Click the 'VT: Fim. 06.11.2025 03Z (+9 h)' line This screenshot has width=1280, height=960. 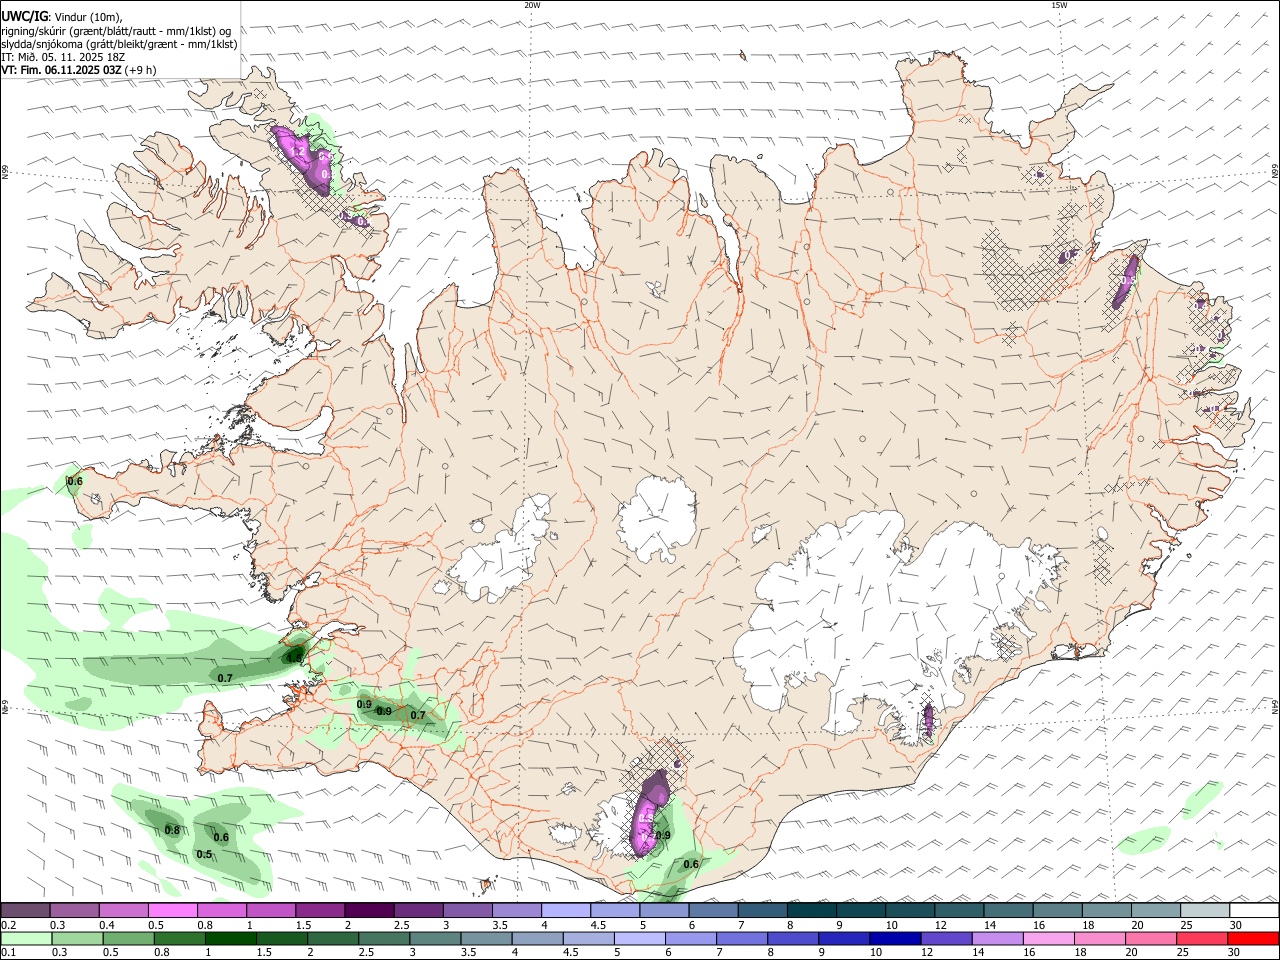[79, 70]
